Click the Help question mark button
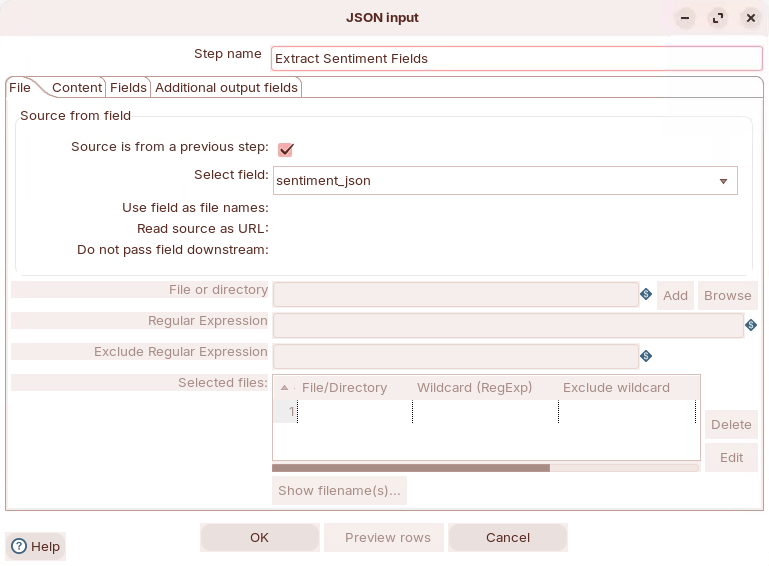The height and width of the screenshot is (566, 769). pyautogui.click(x=36, y=546)
